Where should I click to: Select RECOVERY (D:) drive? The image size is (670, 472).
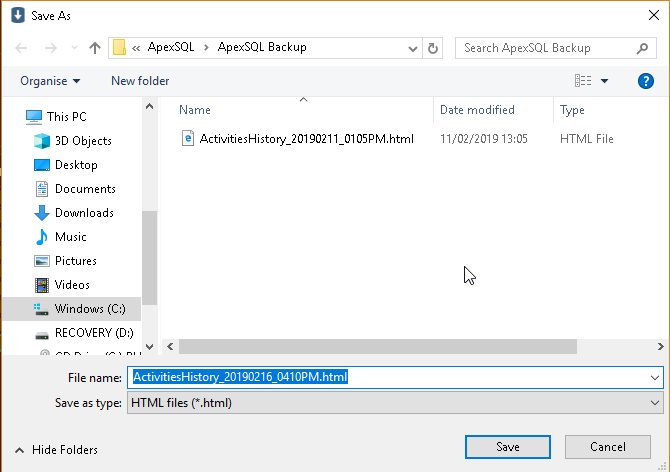click(93, 333)
